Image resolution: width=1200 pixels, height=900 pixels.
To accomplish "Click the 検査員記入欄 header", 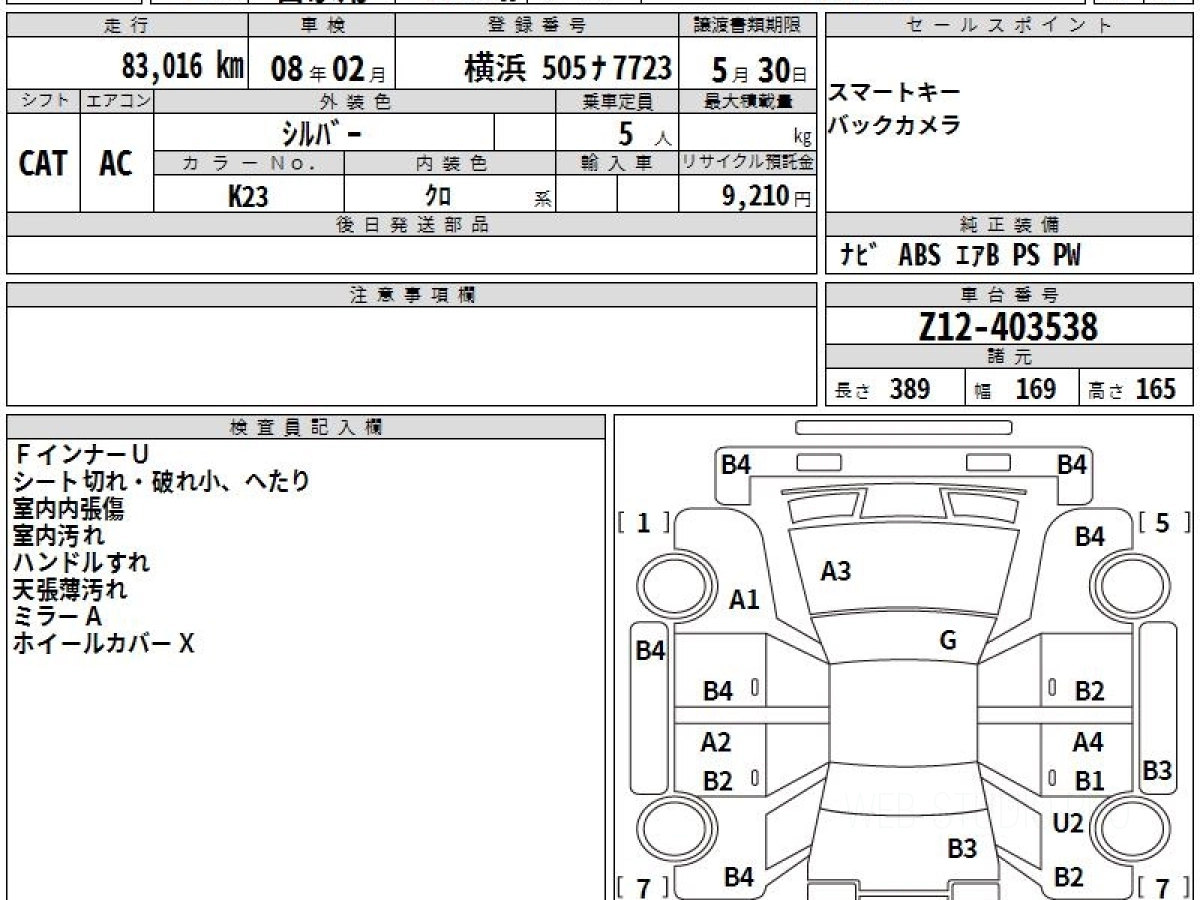I will point(306,427).
